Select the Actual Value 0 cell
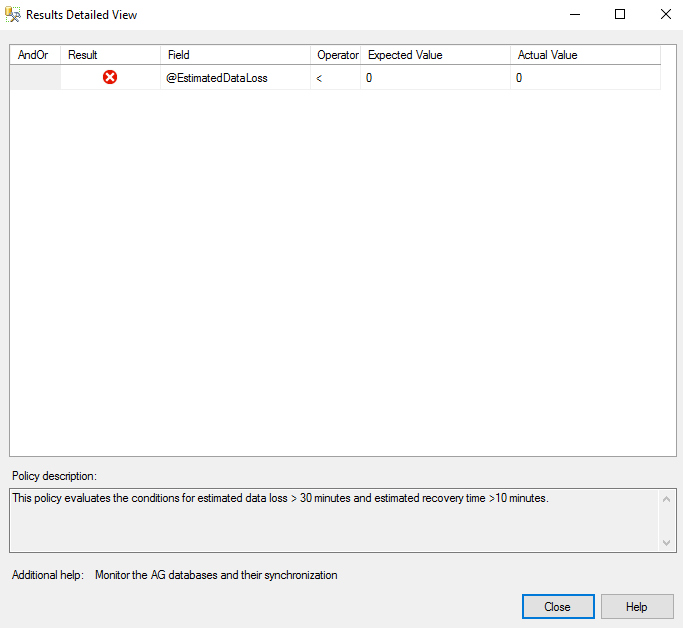The height and width of the screenshot is (628, 683). (x=585, y=78)
